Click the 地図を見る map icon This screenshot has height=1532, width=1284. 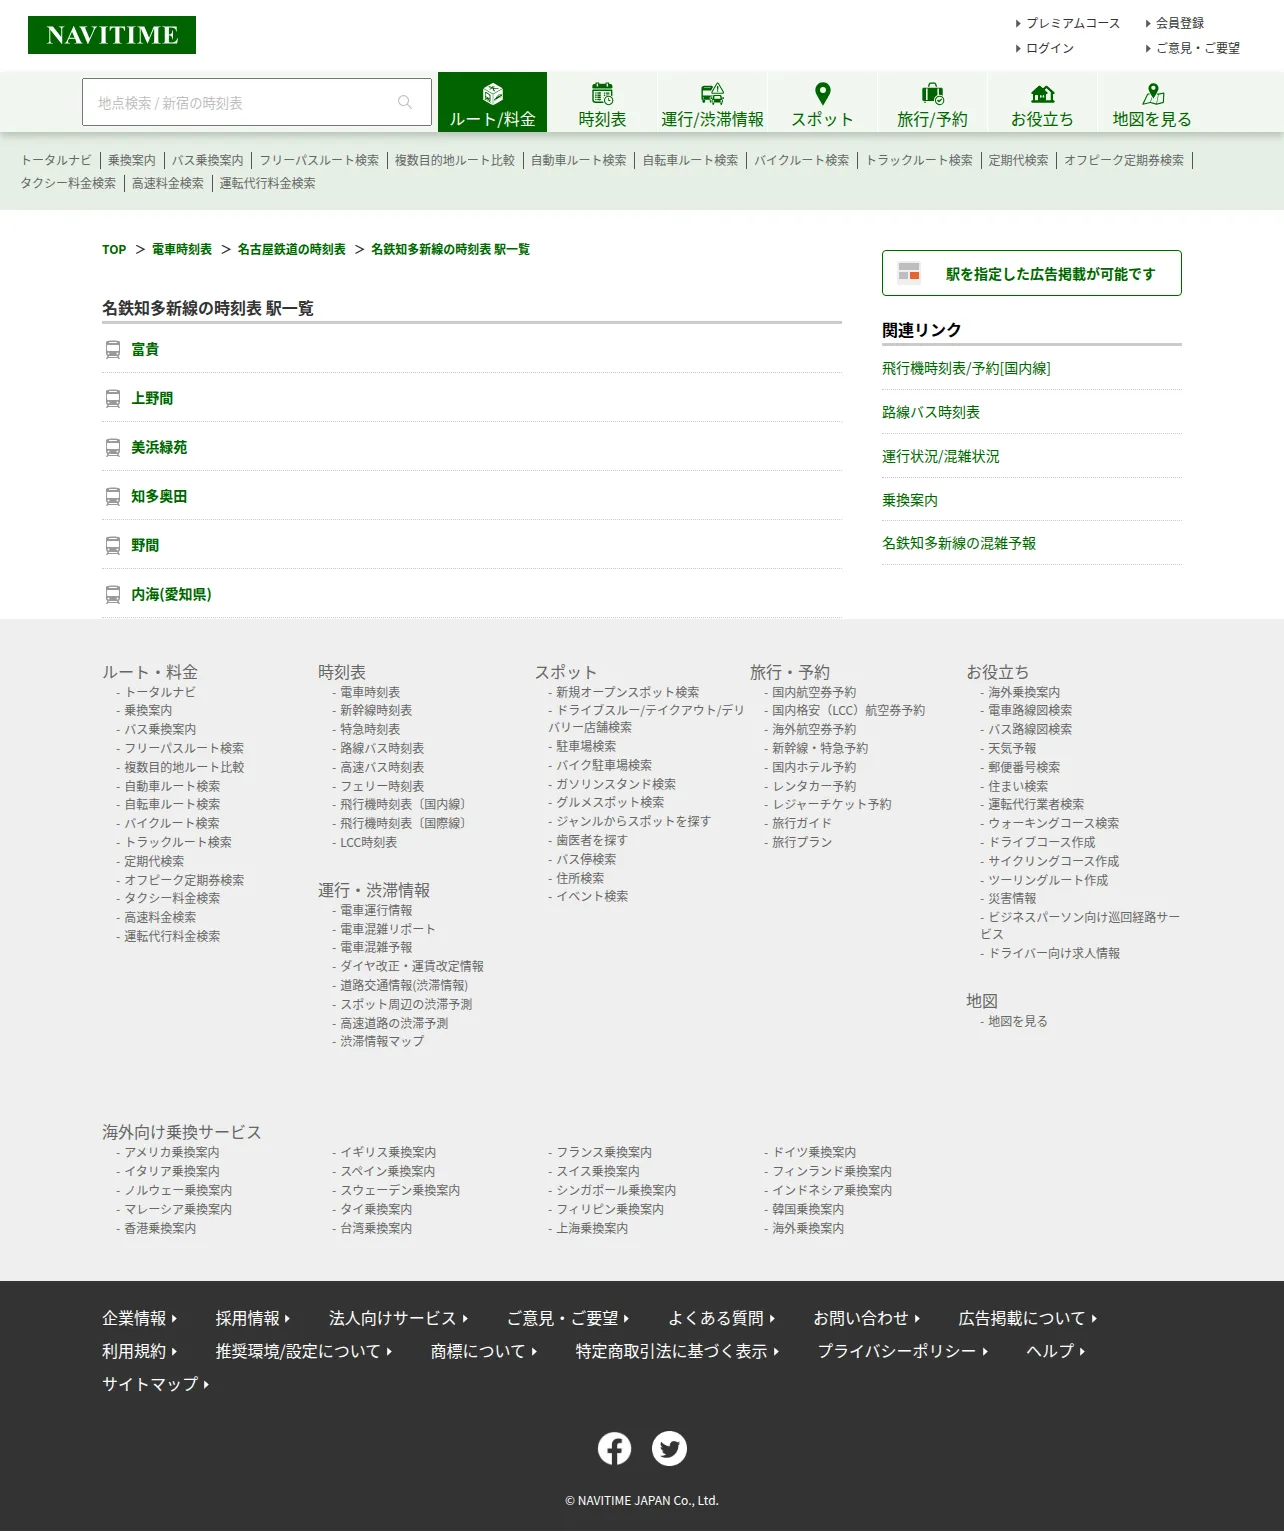point(1153,93)
